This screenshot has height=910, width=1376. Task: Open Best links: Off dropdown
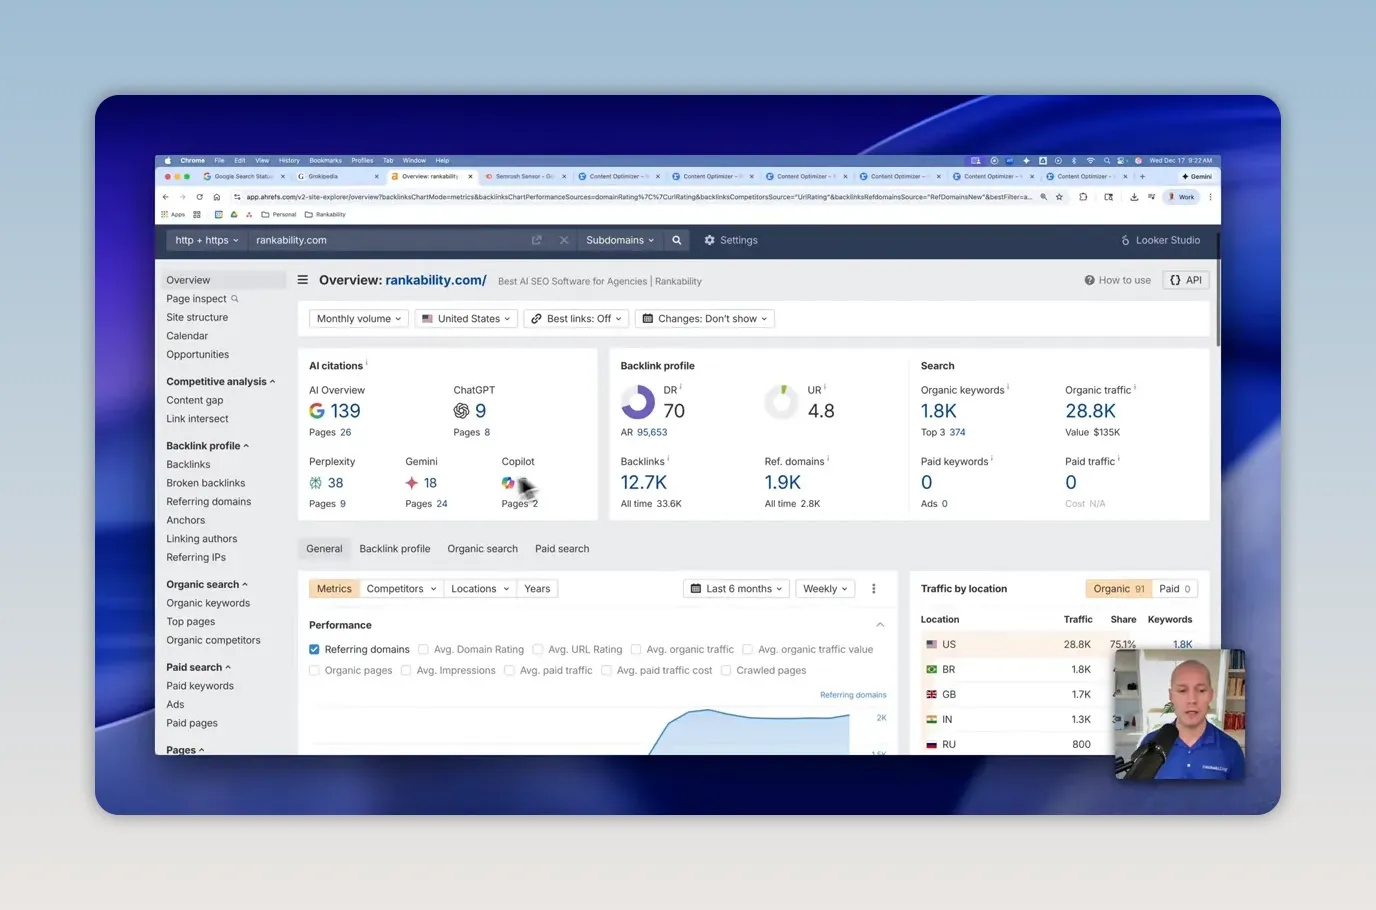pyautogui.click(x=576, y=319)
